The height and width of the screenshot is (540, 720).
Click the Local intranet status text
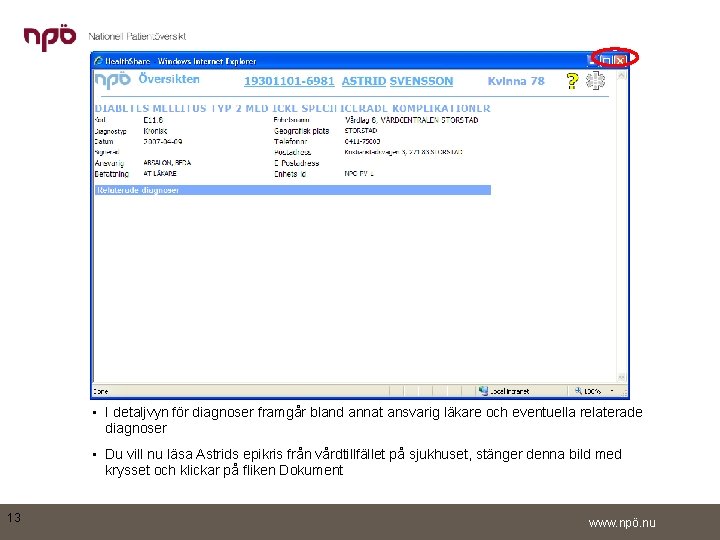click(510, 391)
